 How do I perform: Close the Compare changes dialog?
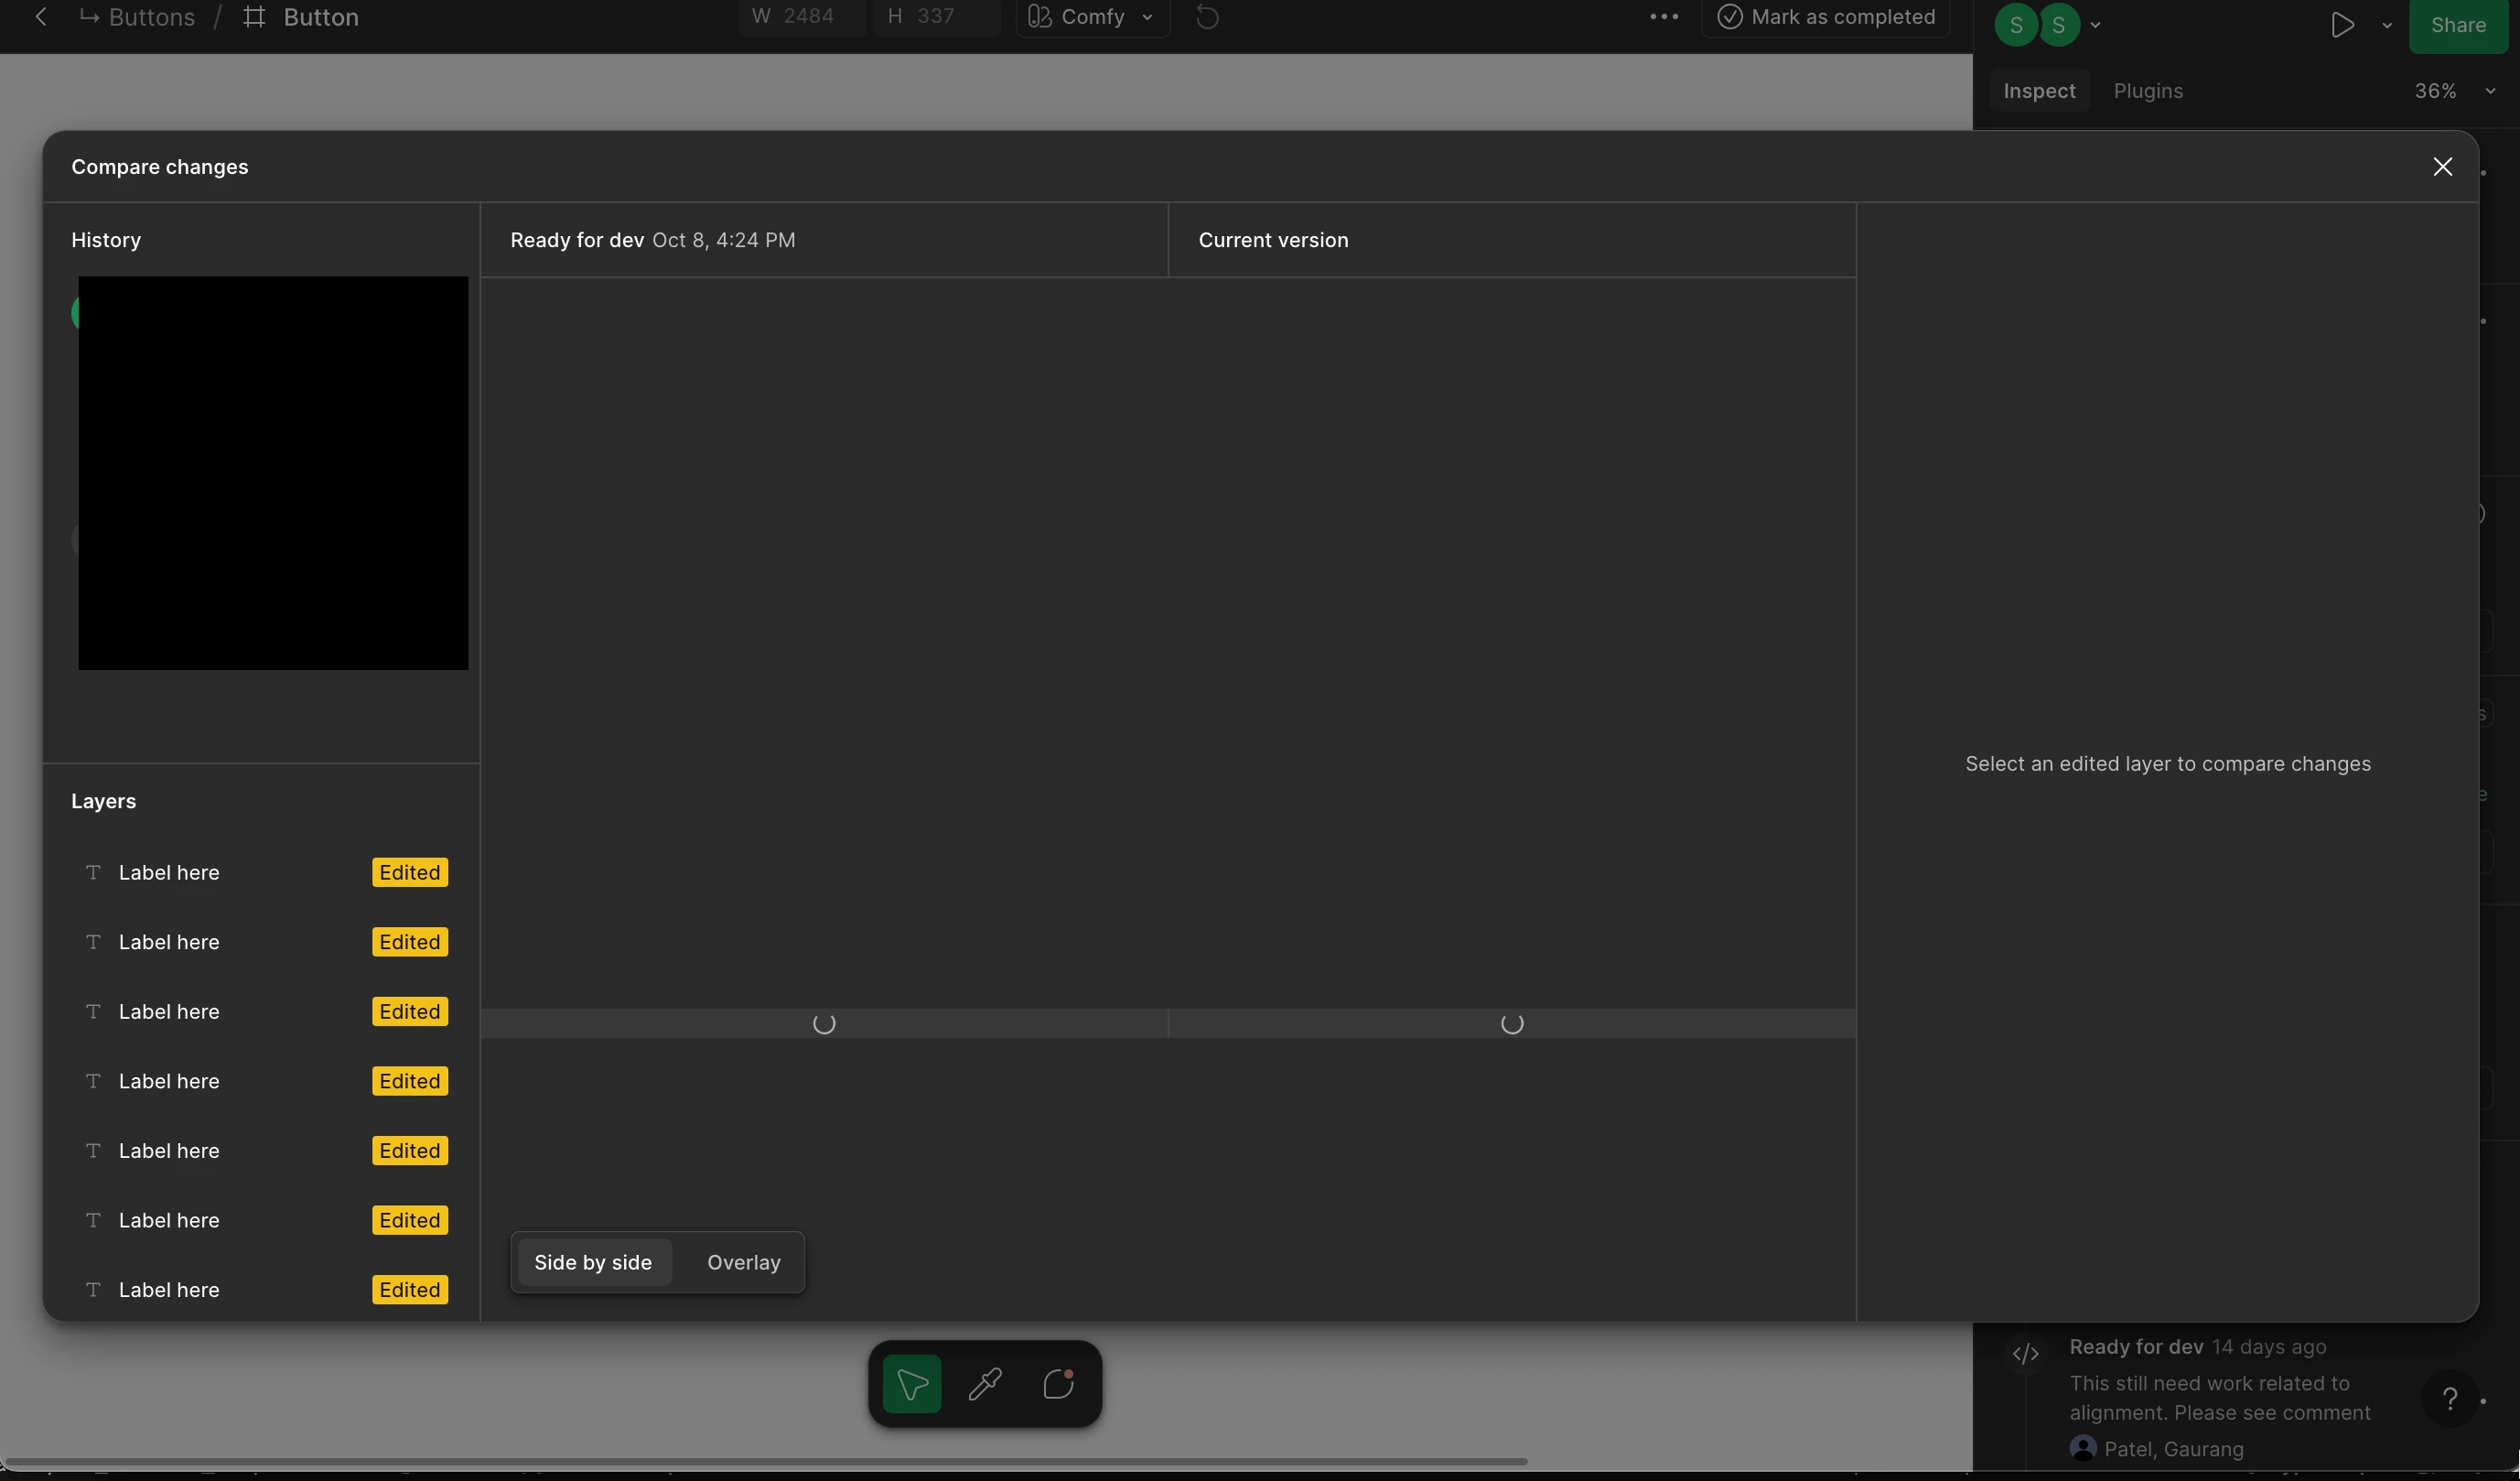coord(2442,167)
